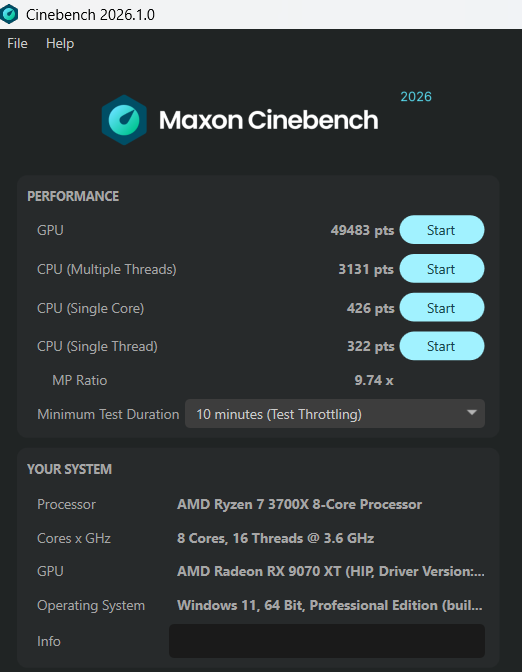Open the Minimum Test Duration dropdown
The width and height of the screenshot is (522, 672).
point(335,414)
